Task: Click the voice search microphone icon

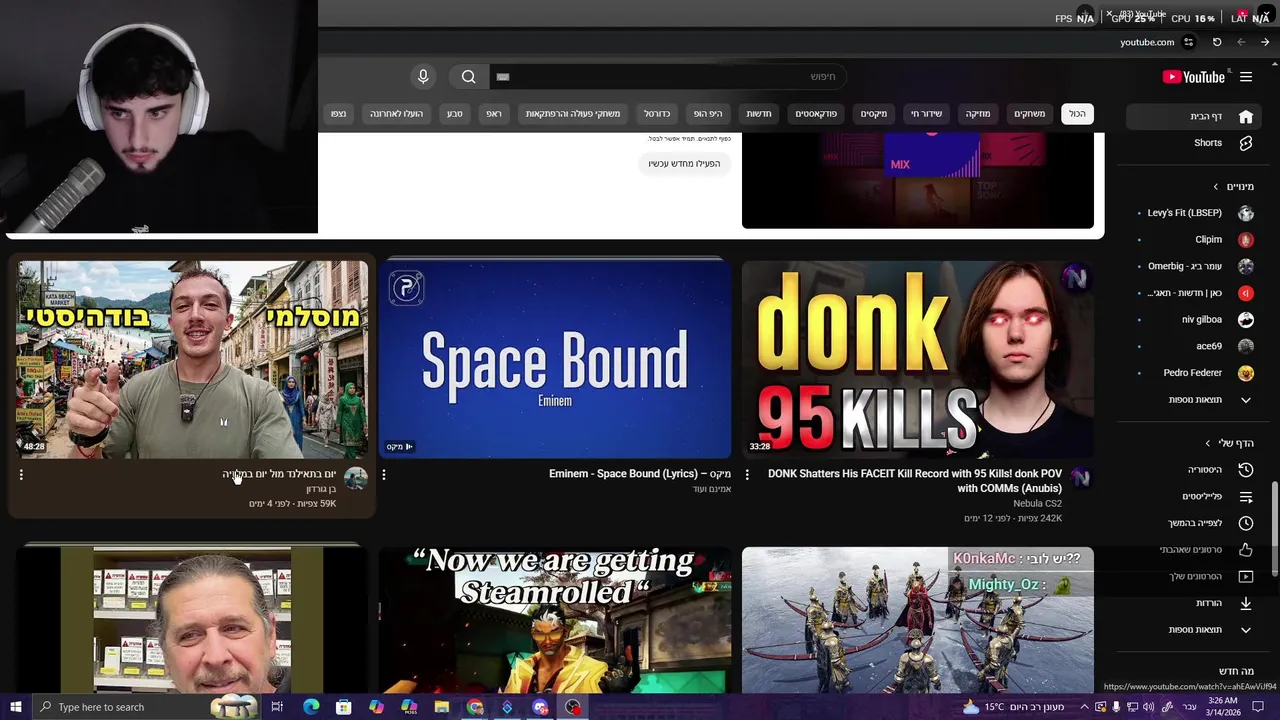Action: coord(423,77)
